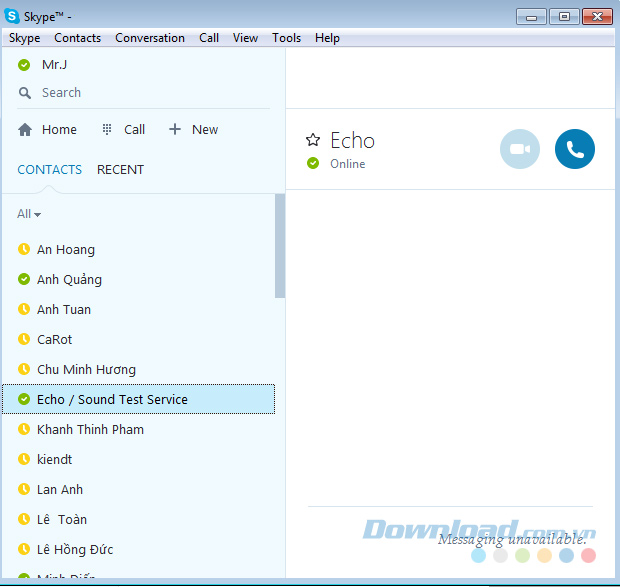This screenshot has width=620, height=587.
Task: Click the New button label
Action: [x=205, y=130]
